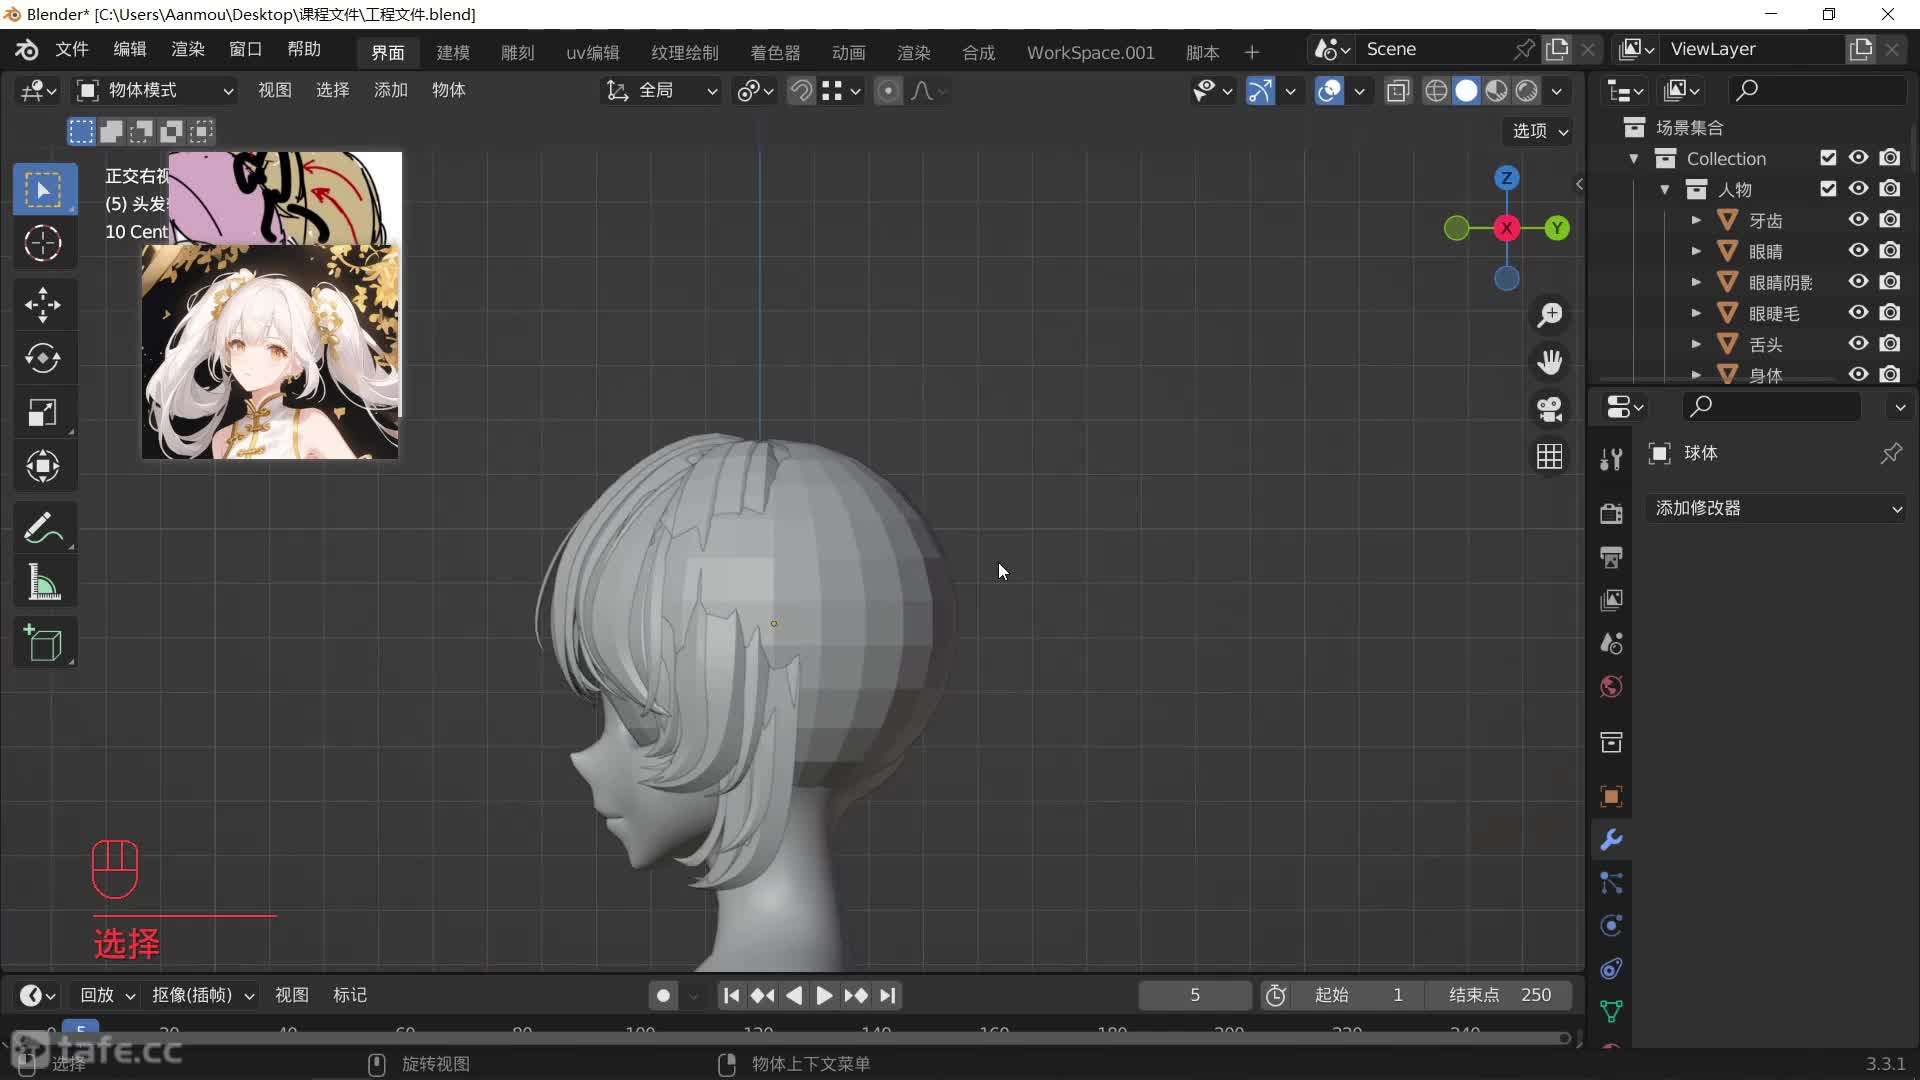
Task: Click the viewport zoom magnifier icon
Action: coord(1550,315)
